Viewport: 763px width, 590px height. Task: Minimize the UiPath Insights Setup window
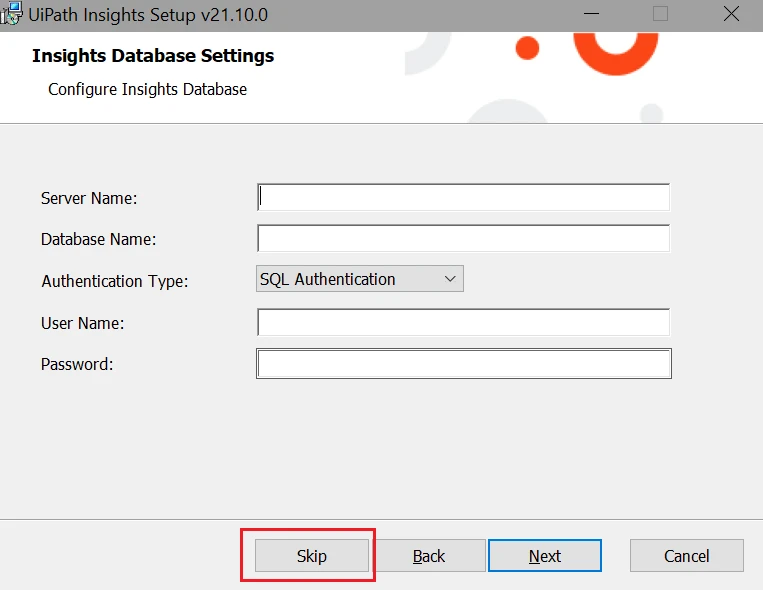tap(591, 14)
